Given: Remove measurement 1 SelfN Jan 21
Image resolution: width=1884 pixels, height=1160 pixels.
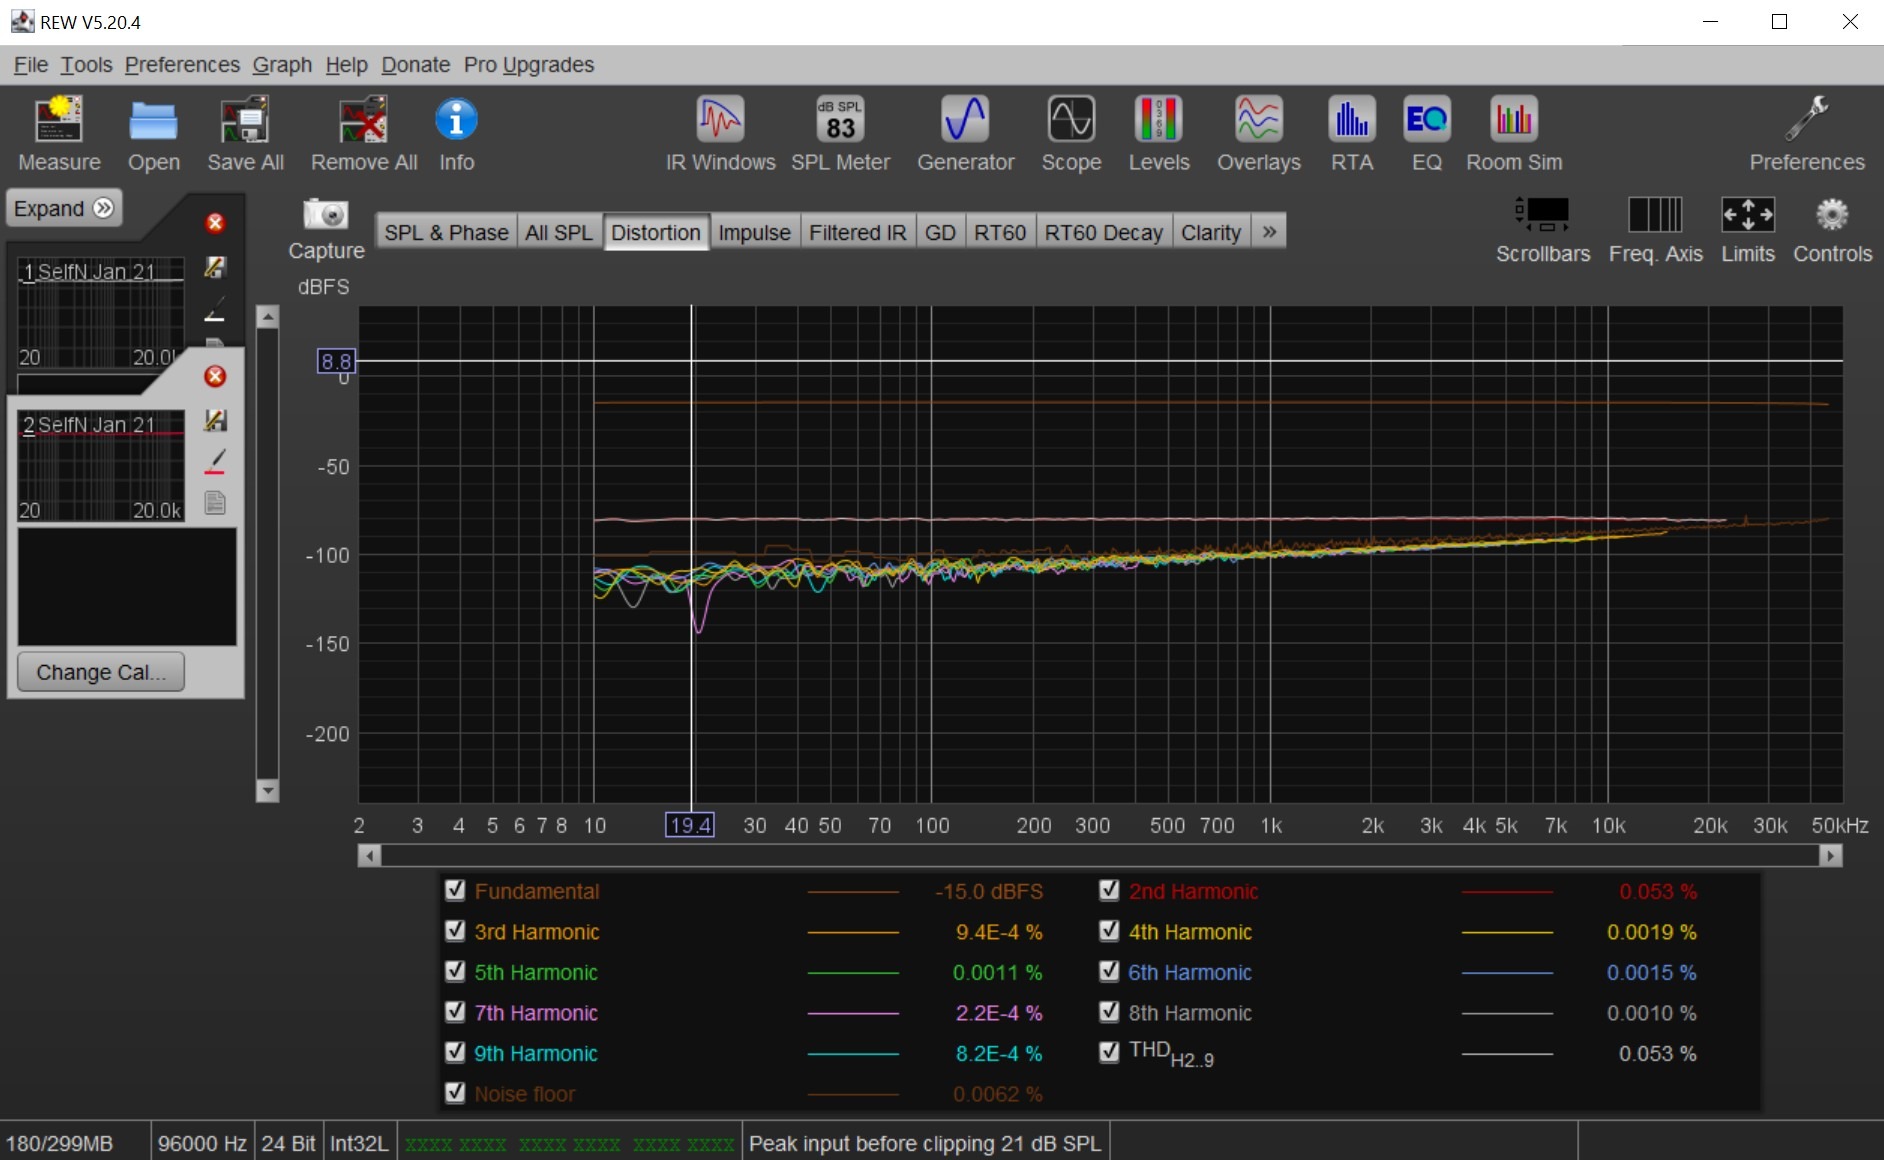Looking at the screenshot, I should 215,223.
